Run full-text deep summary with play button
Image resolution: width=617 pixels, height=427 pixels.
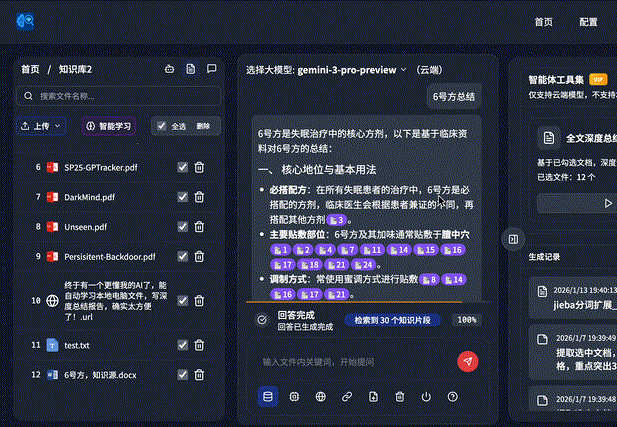[608, 203]
